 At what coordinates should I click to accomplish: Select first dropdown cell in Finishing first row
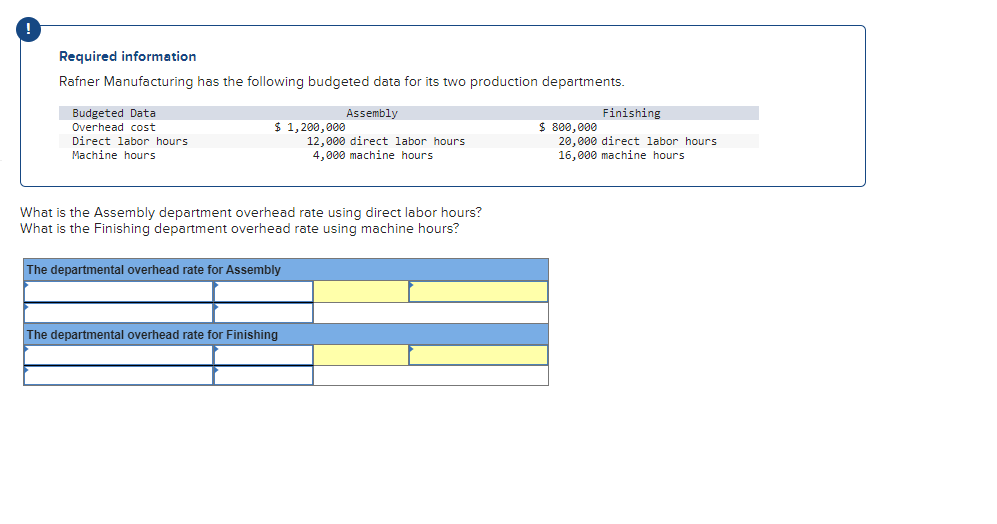[118, 355]
